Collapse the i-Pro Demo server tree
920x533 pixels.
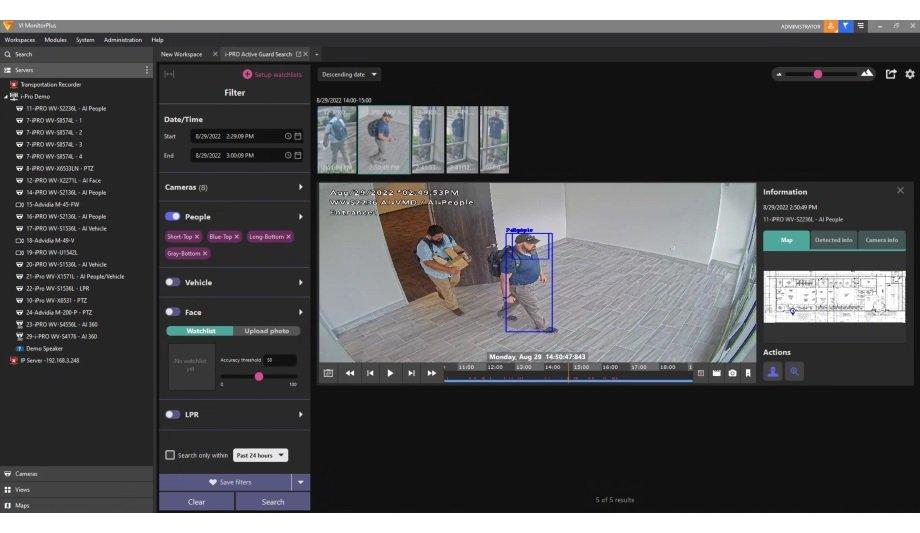coord(6,97)
